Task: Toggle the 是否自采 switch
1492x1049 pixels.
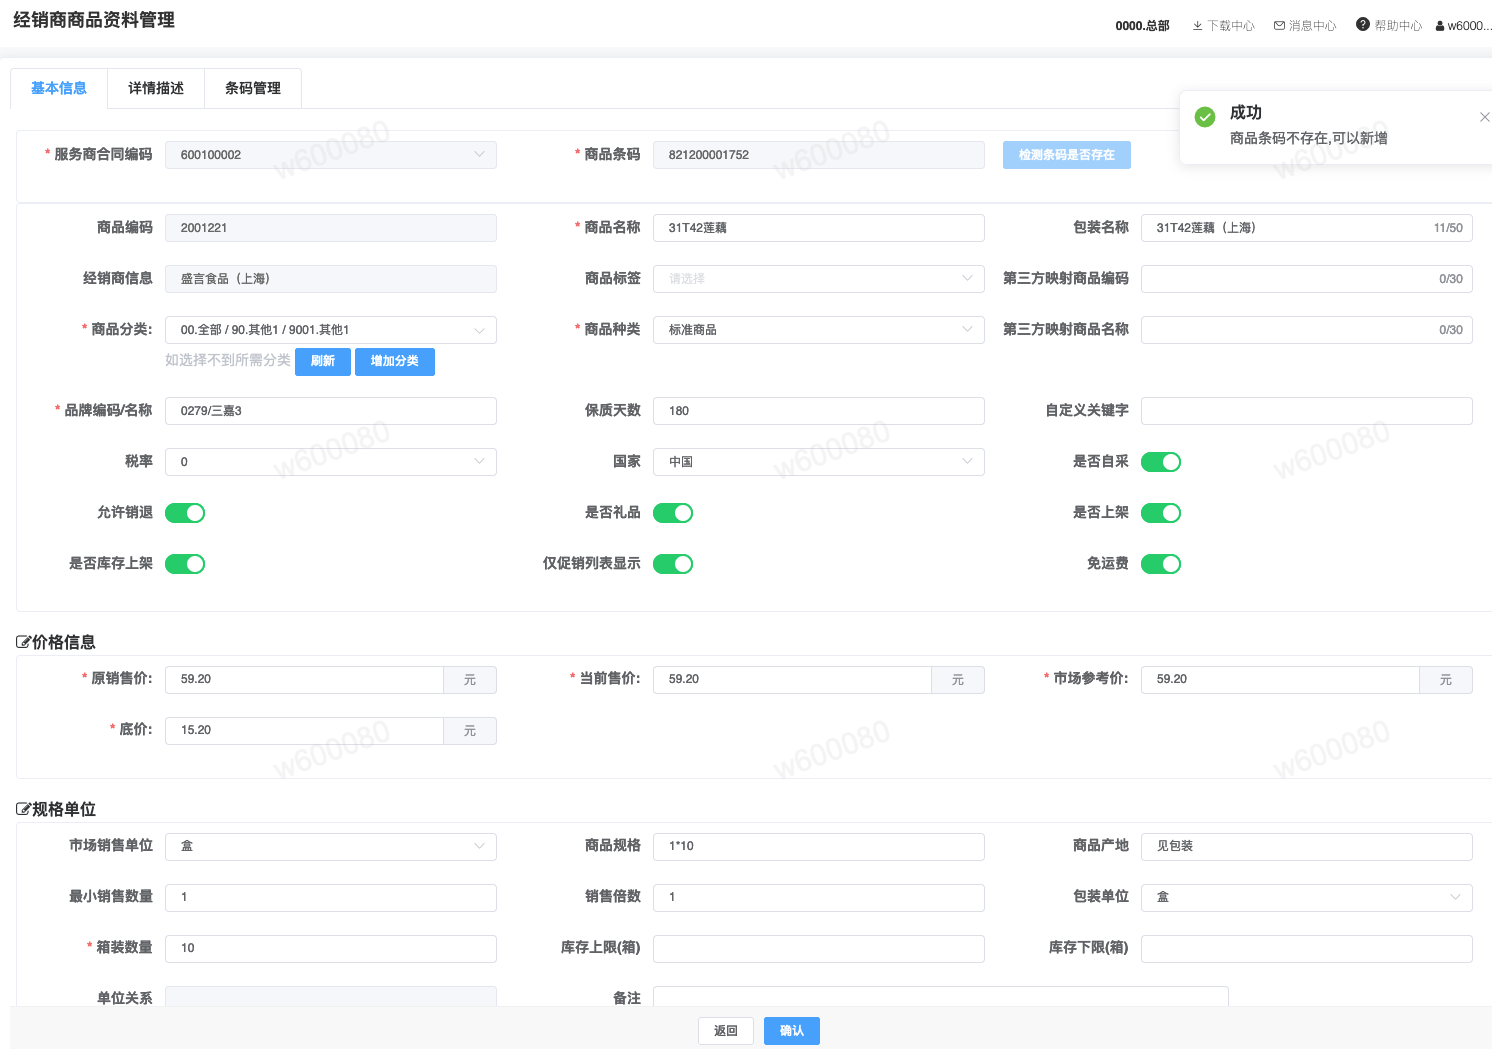Action: pos(1160,462)
